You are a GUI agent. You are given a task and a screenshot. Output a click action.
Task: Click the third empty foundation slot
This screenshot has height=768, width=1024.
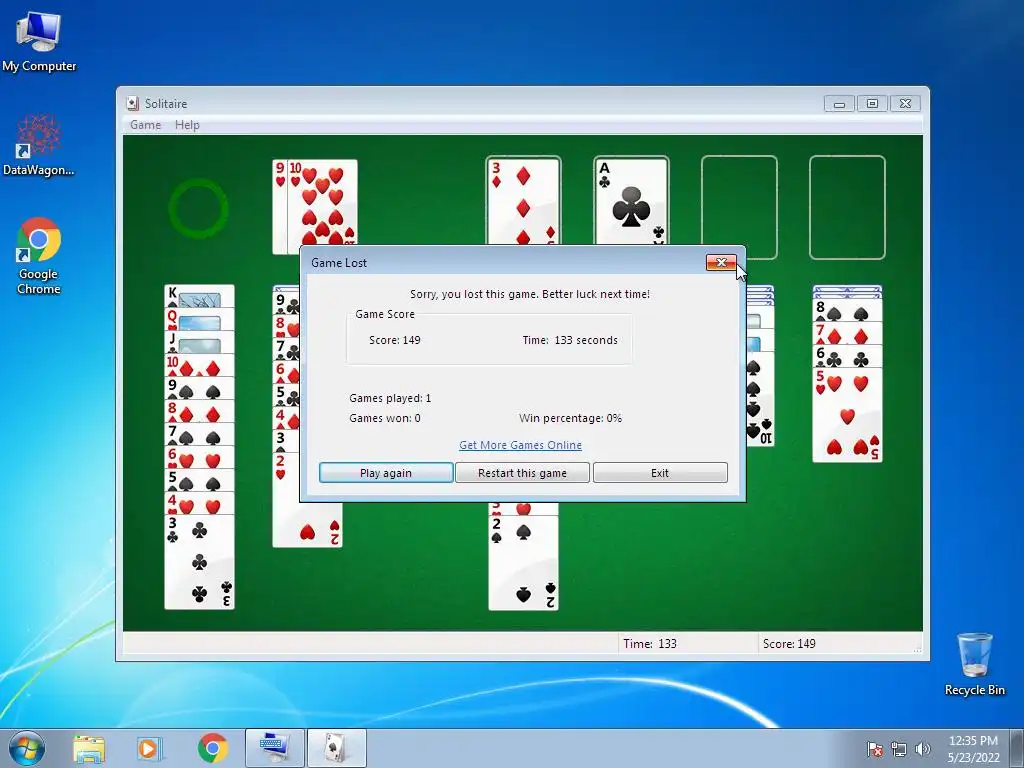point(739,207)
